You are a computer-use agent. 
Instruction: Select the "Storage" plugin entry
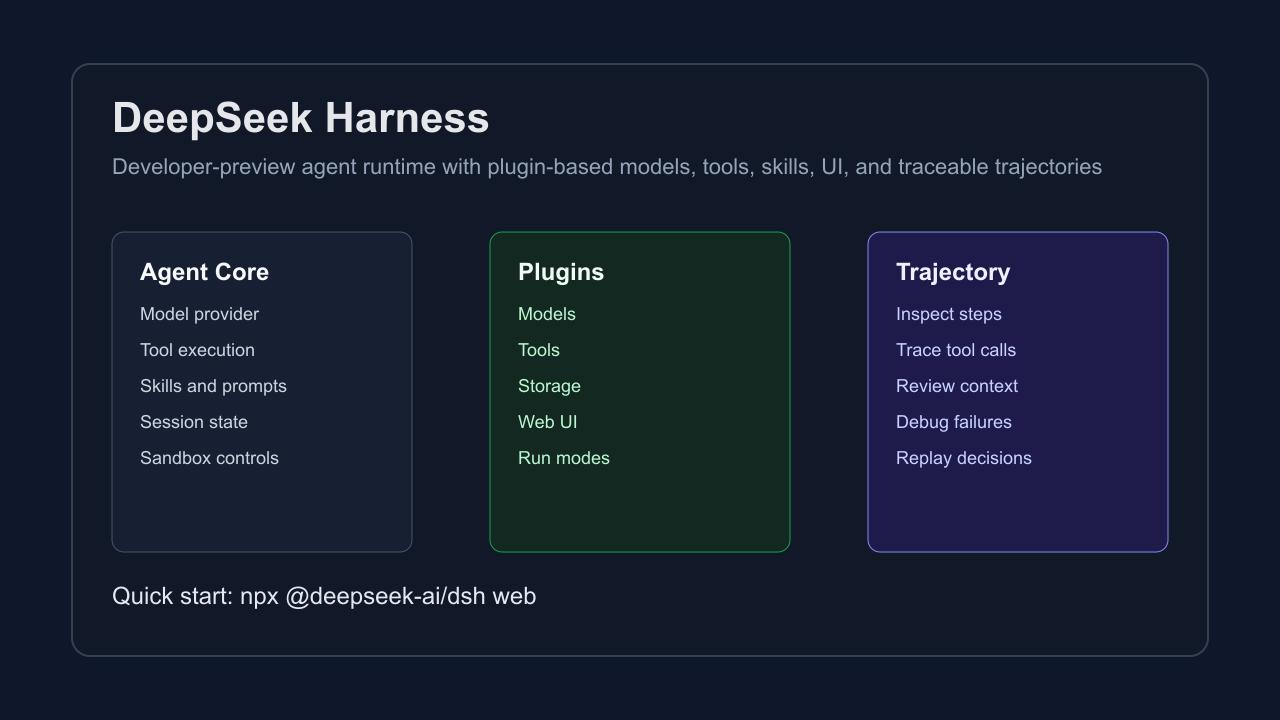tap(549, 386)
